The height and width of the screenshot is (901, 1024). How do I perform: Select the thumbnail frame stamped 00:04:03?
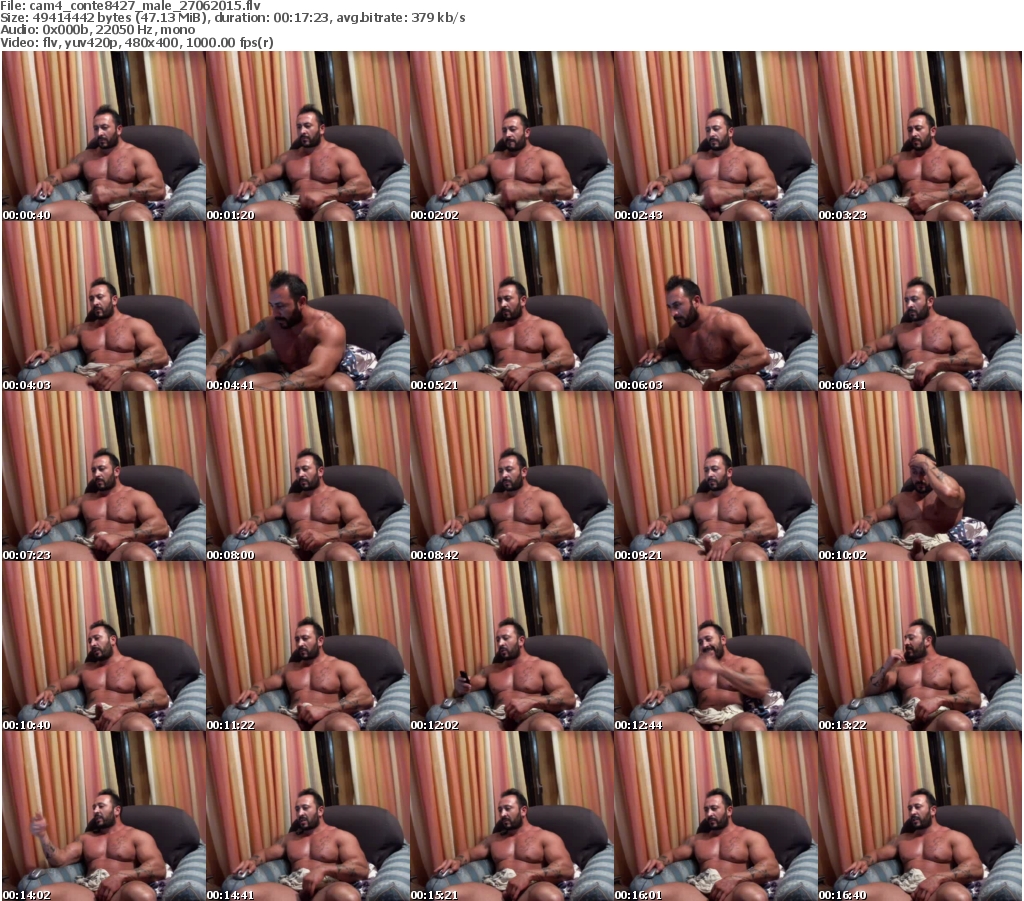point(104,306)
